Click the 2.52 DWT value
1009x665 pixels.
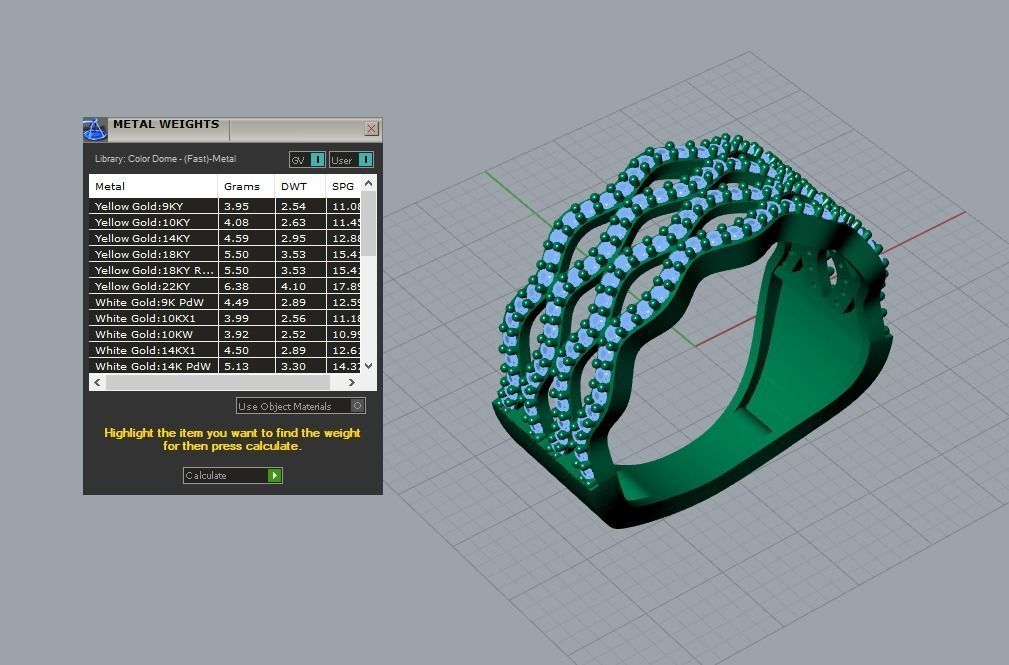tap(293, 334)
